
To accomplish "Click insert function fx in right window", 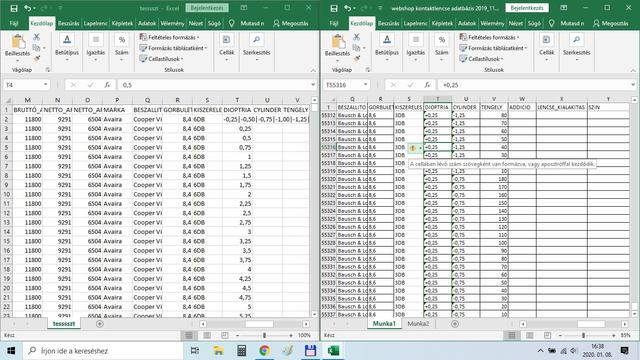I will pyautogui.click(x=427, y=85).
